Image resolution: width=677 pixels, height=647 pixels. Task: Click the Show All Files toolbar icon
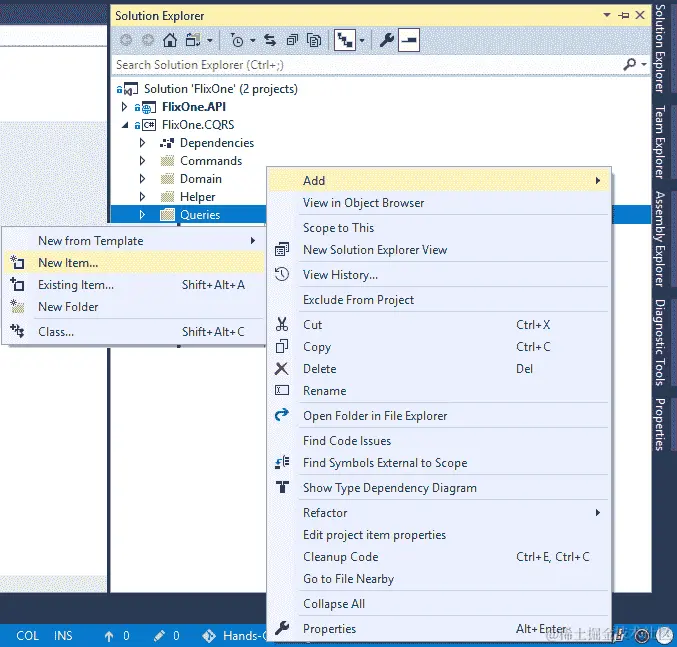(x=314, y=40)
